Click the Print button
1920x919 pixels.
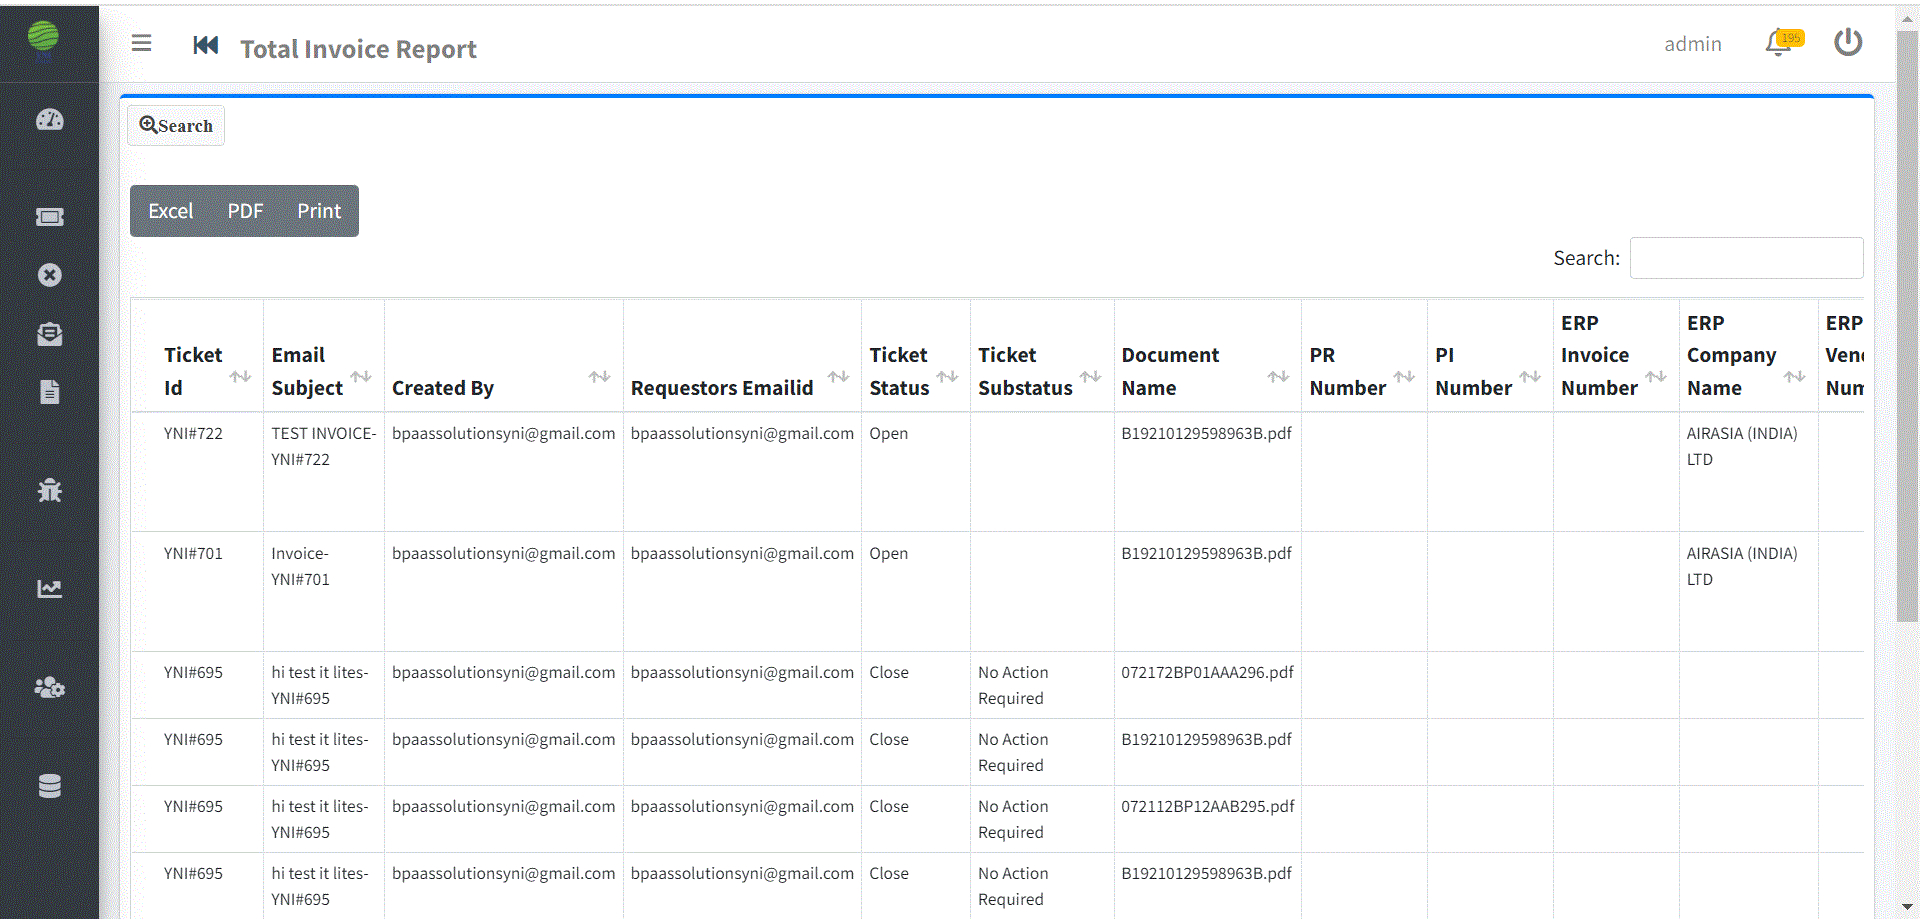pos(319,211)
